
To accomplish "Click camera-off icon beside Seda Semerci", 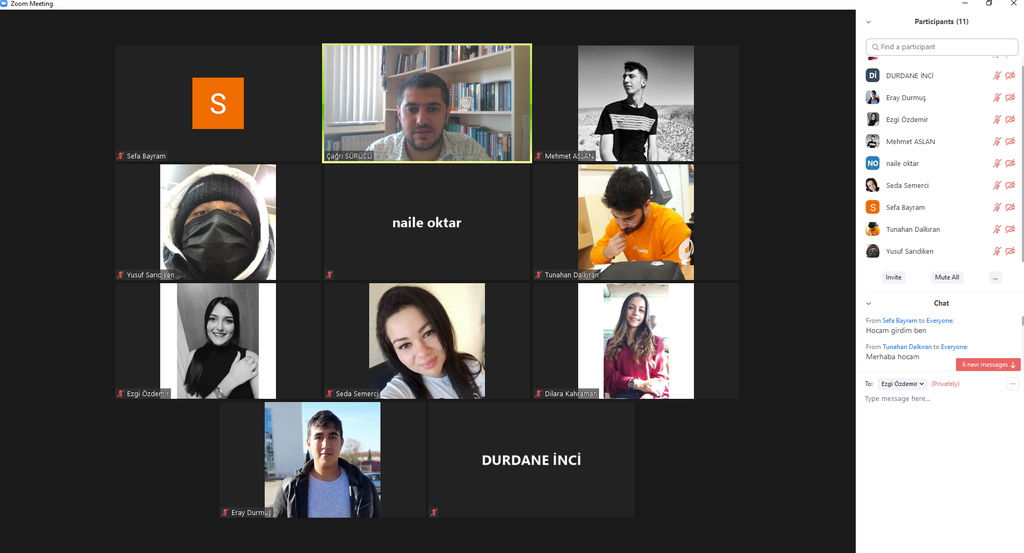I will 1010,185.
